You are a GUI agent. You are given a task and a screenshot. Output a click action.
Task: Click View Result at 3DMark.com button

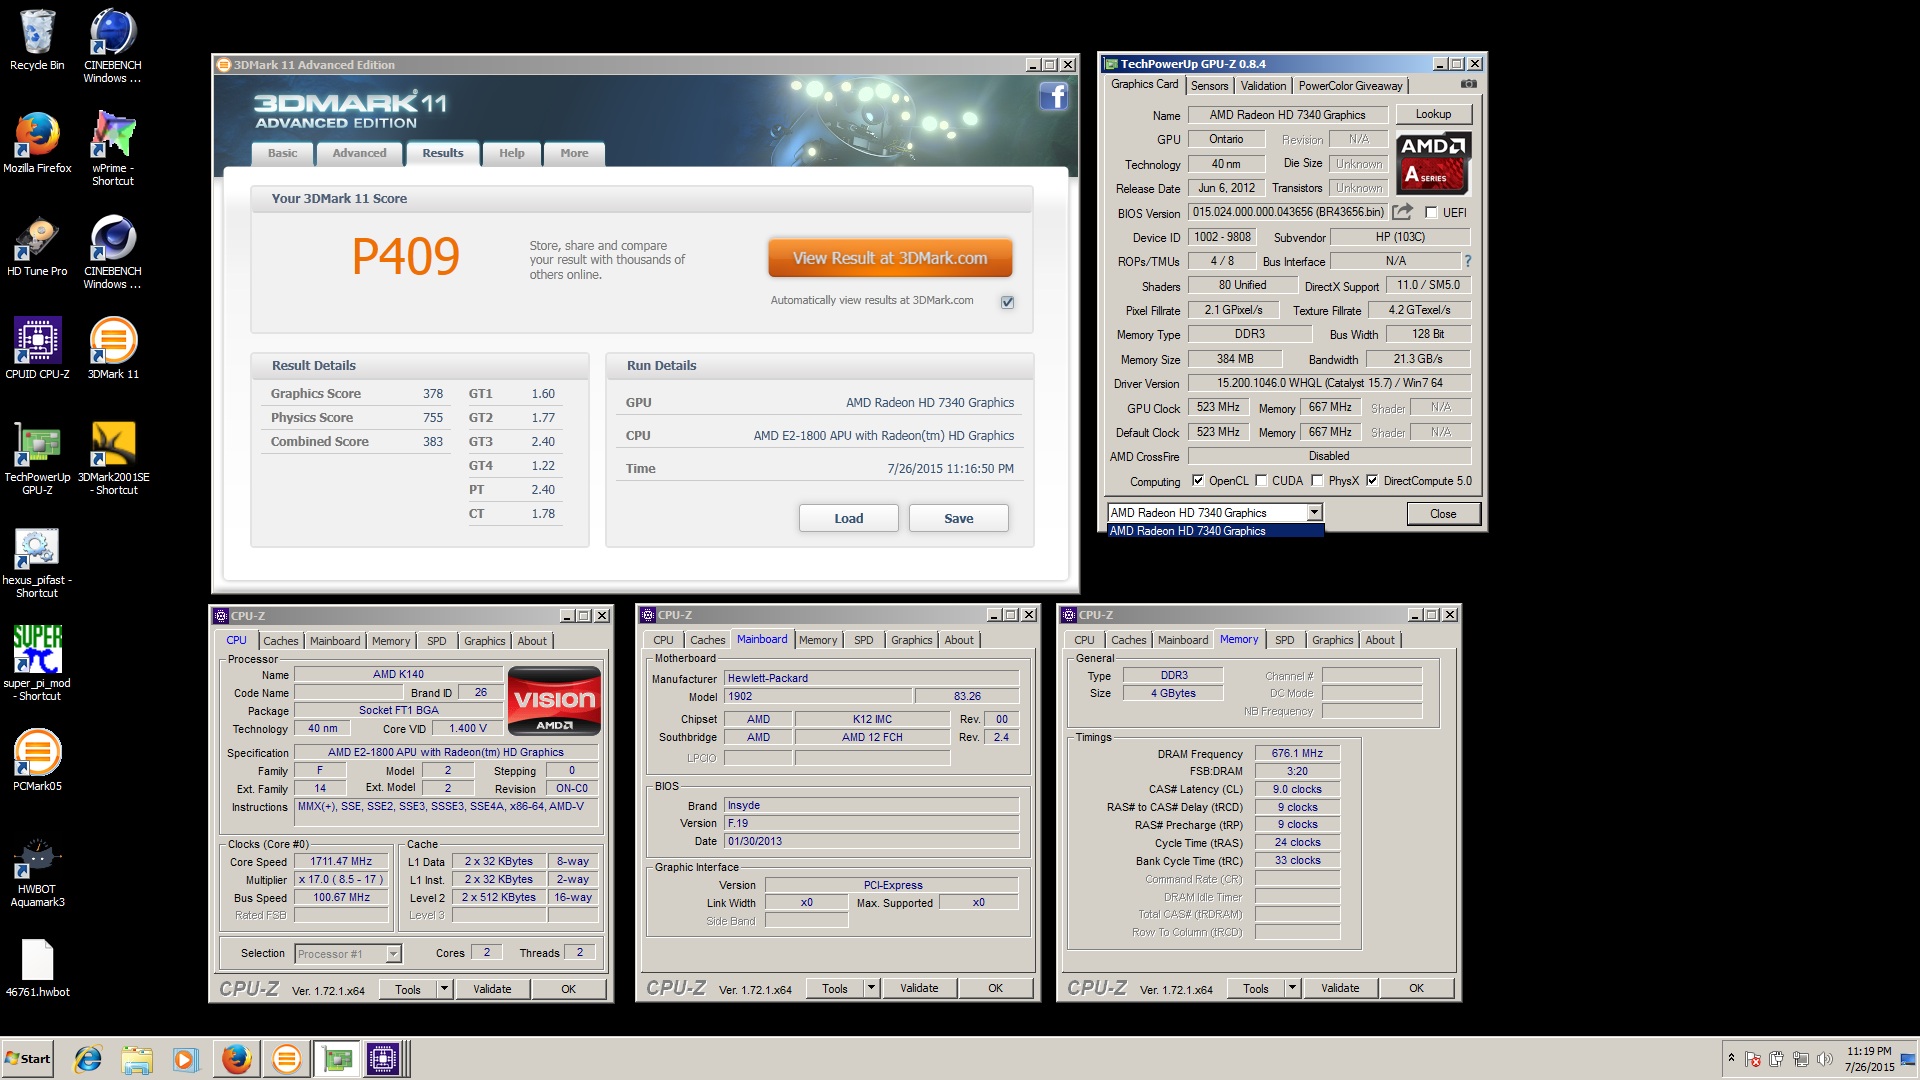coord(889,258)
